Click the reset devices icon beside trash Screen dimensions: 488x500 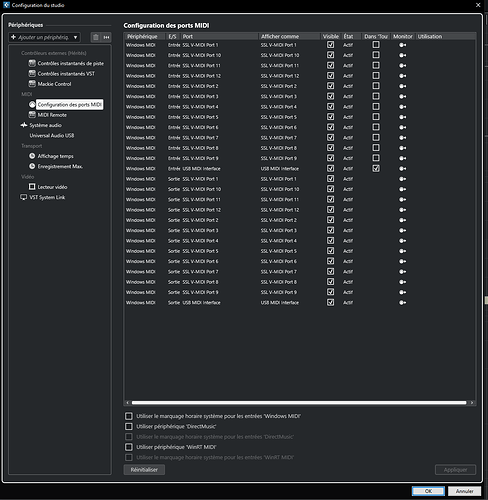(106, 37)
